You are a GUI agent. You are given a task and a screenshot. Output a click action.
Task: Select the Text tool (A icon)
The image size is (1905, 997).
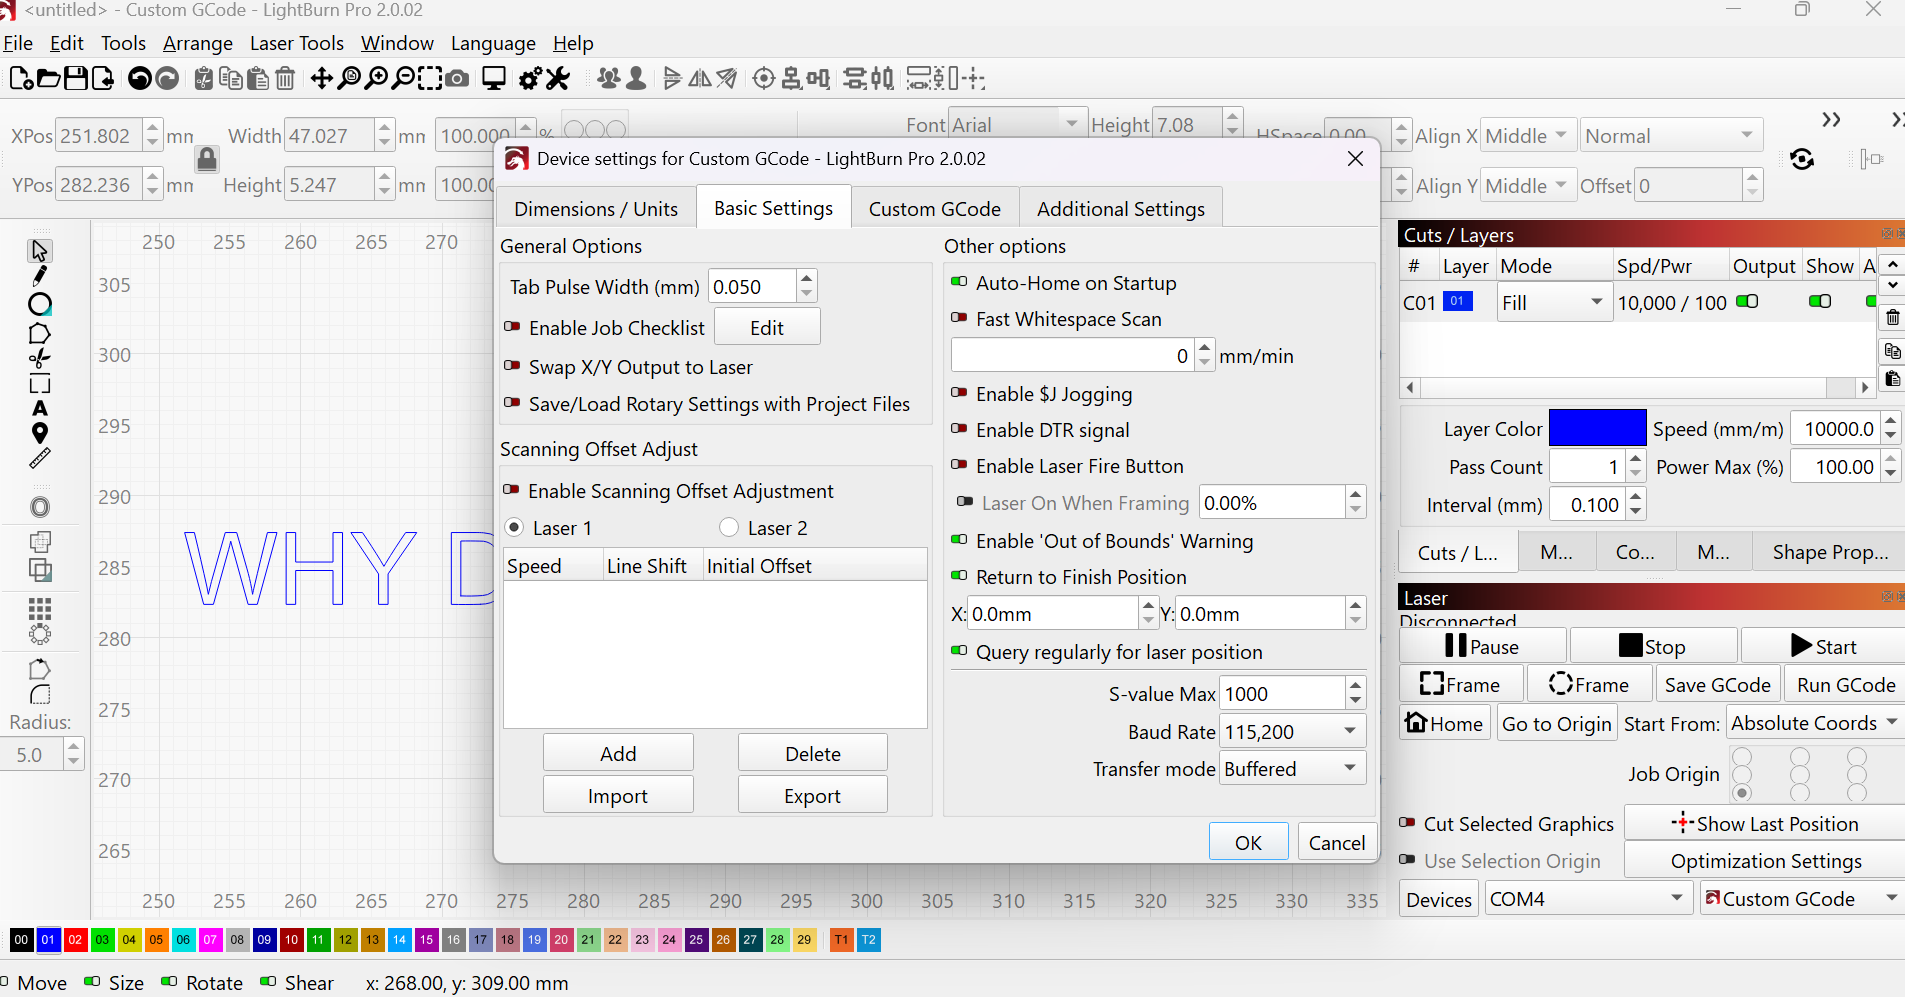pos(40,408)
